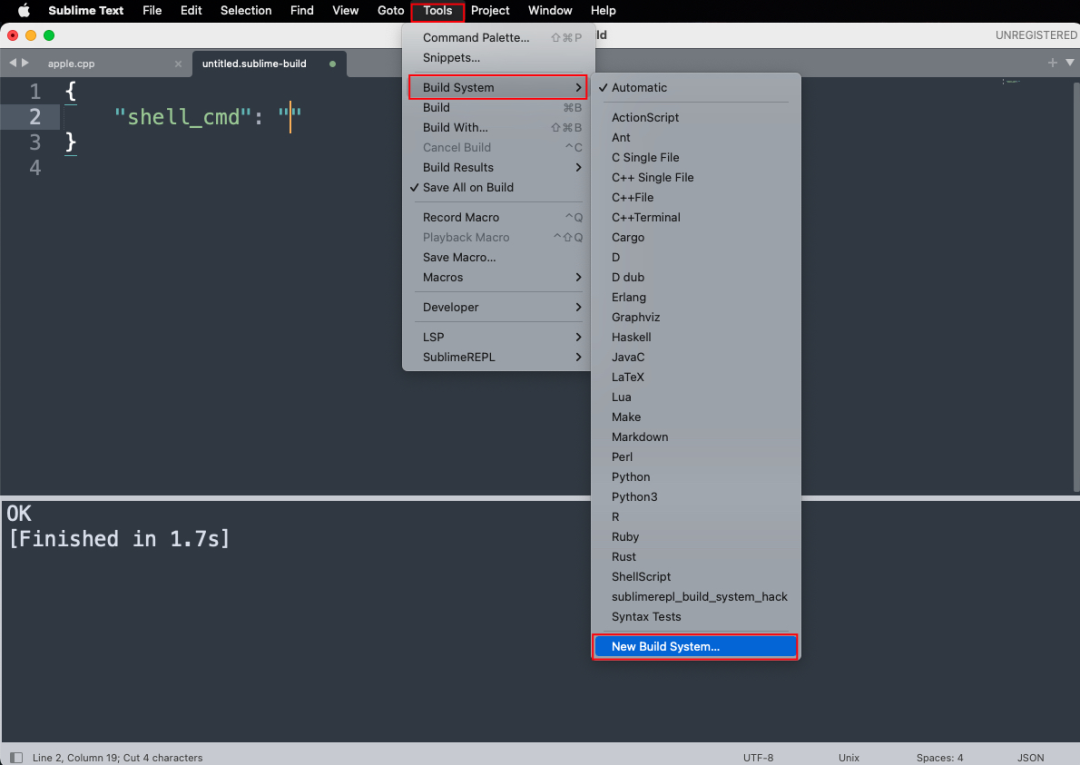Go to previous tab with left arrow
1080x765 pixels.
tap(12, 63)
